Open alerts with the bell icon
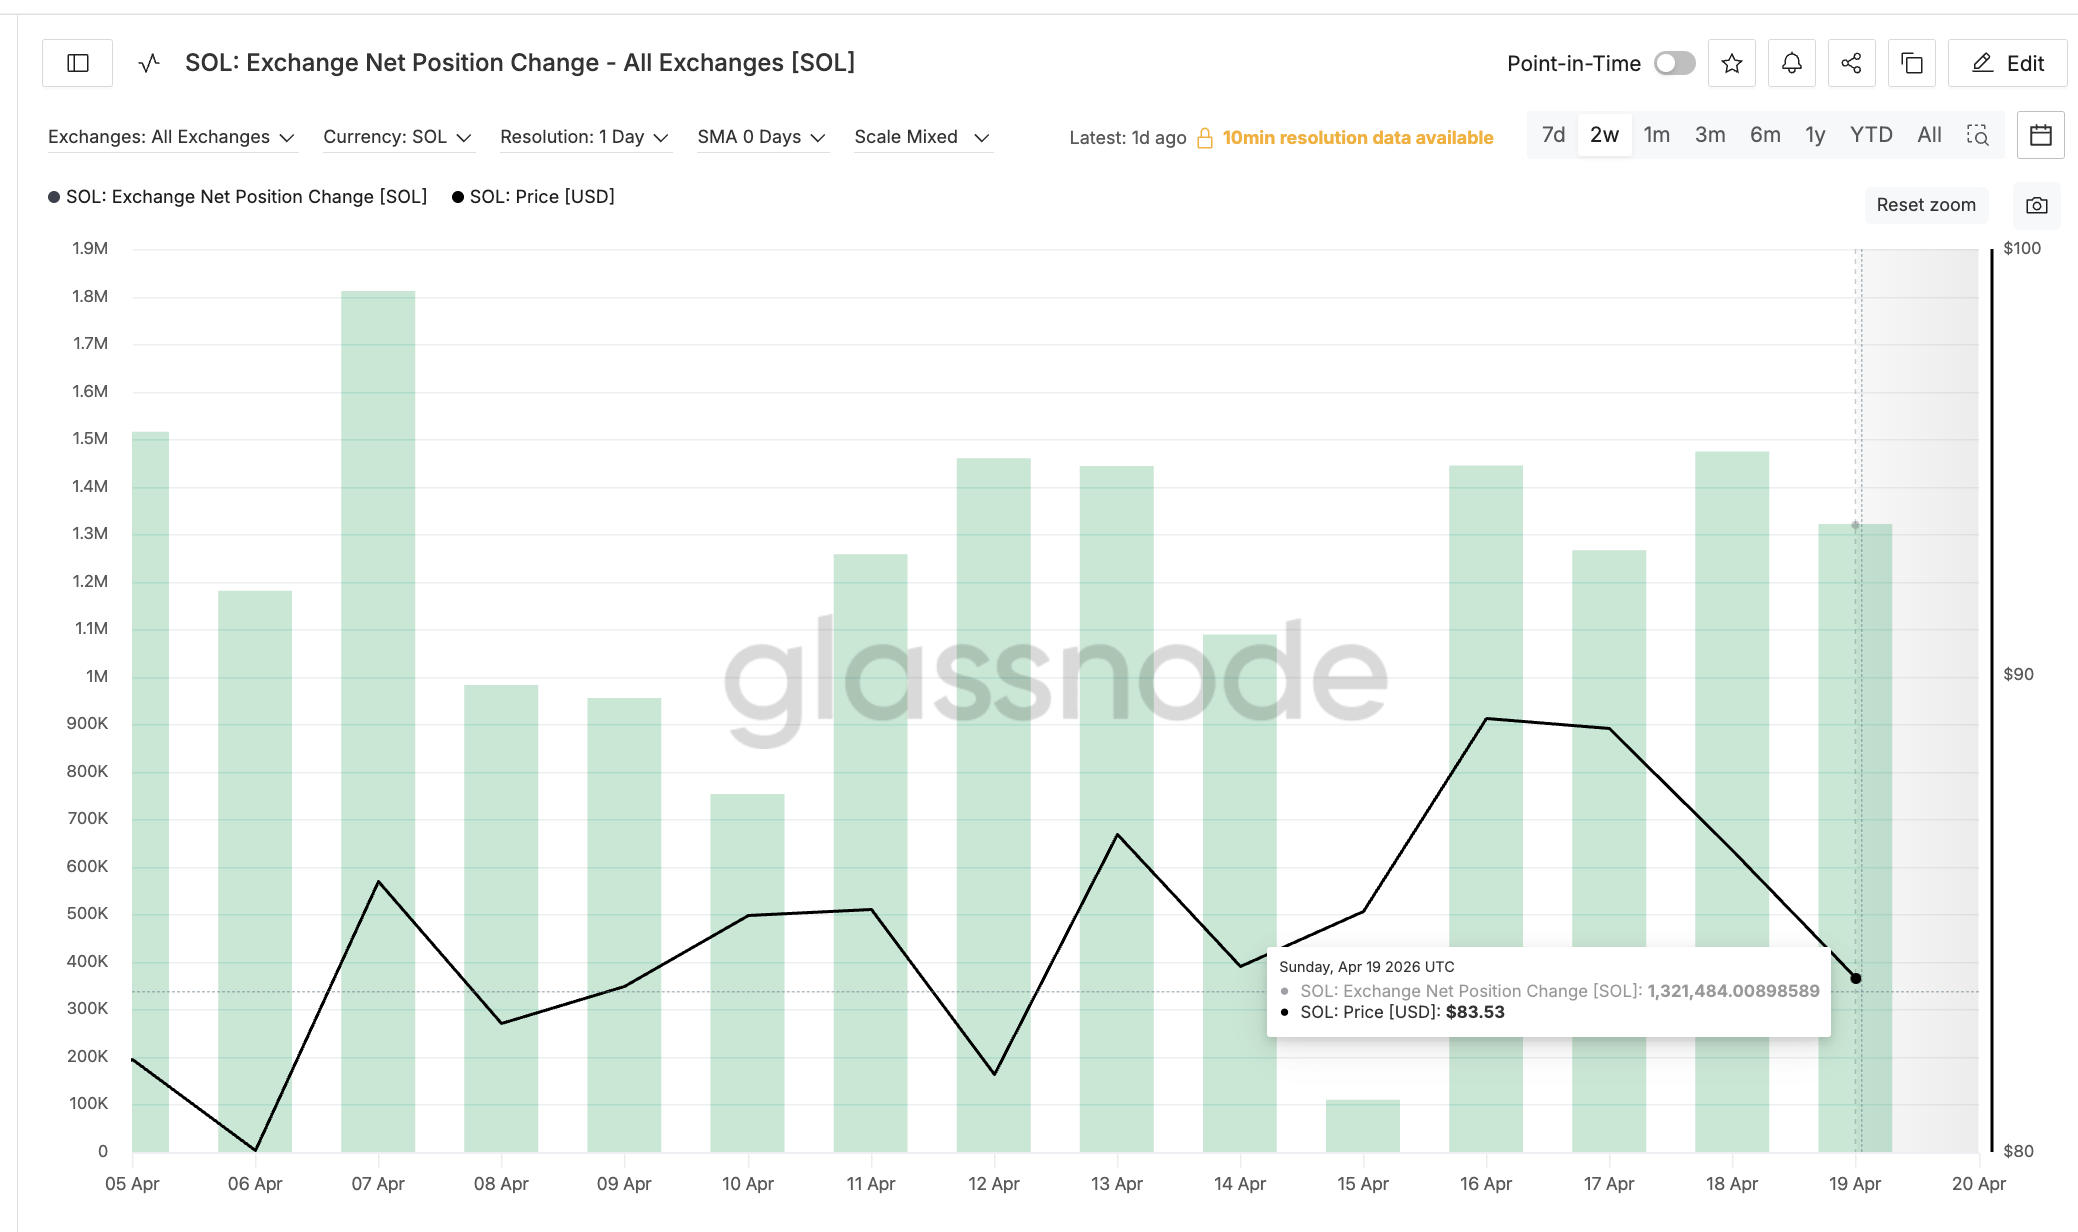 (x=1791, y=63)
